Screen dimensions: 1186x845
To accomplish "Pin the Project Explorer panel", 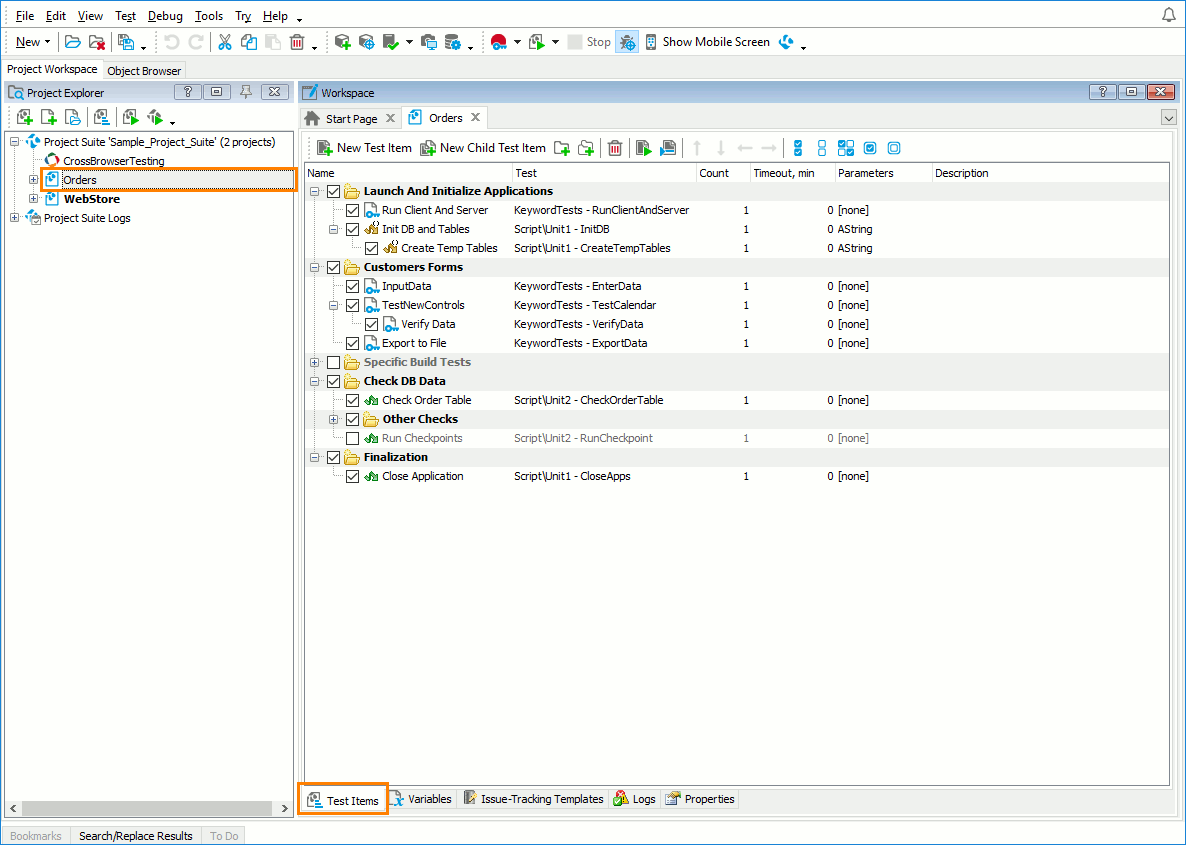I will pyautogui.click(x=245, y=92).
